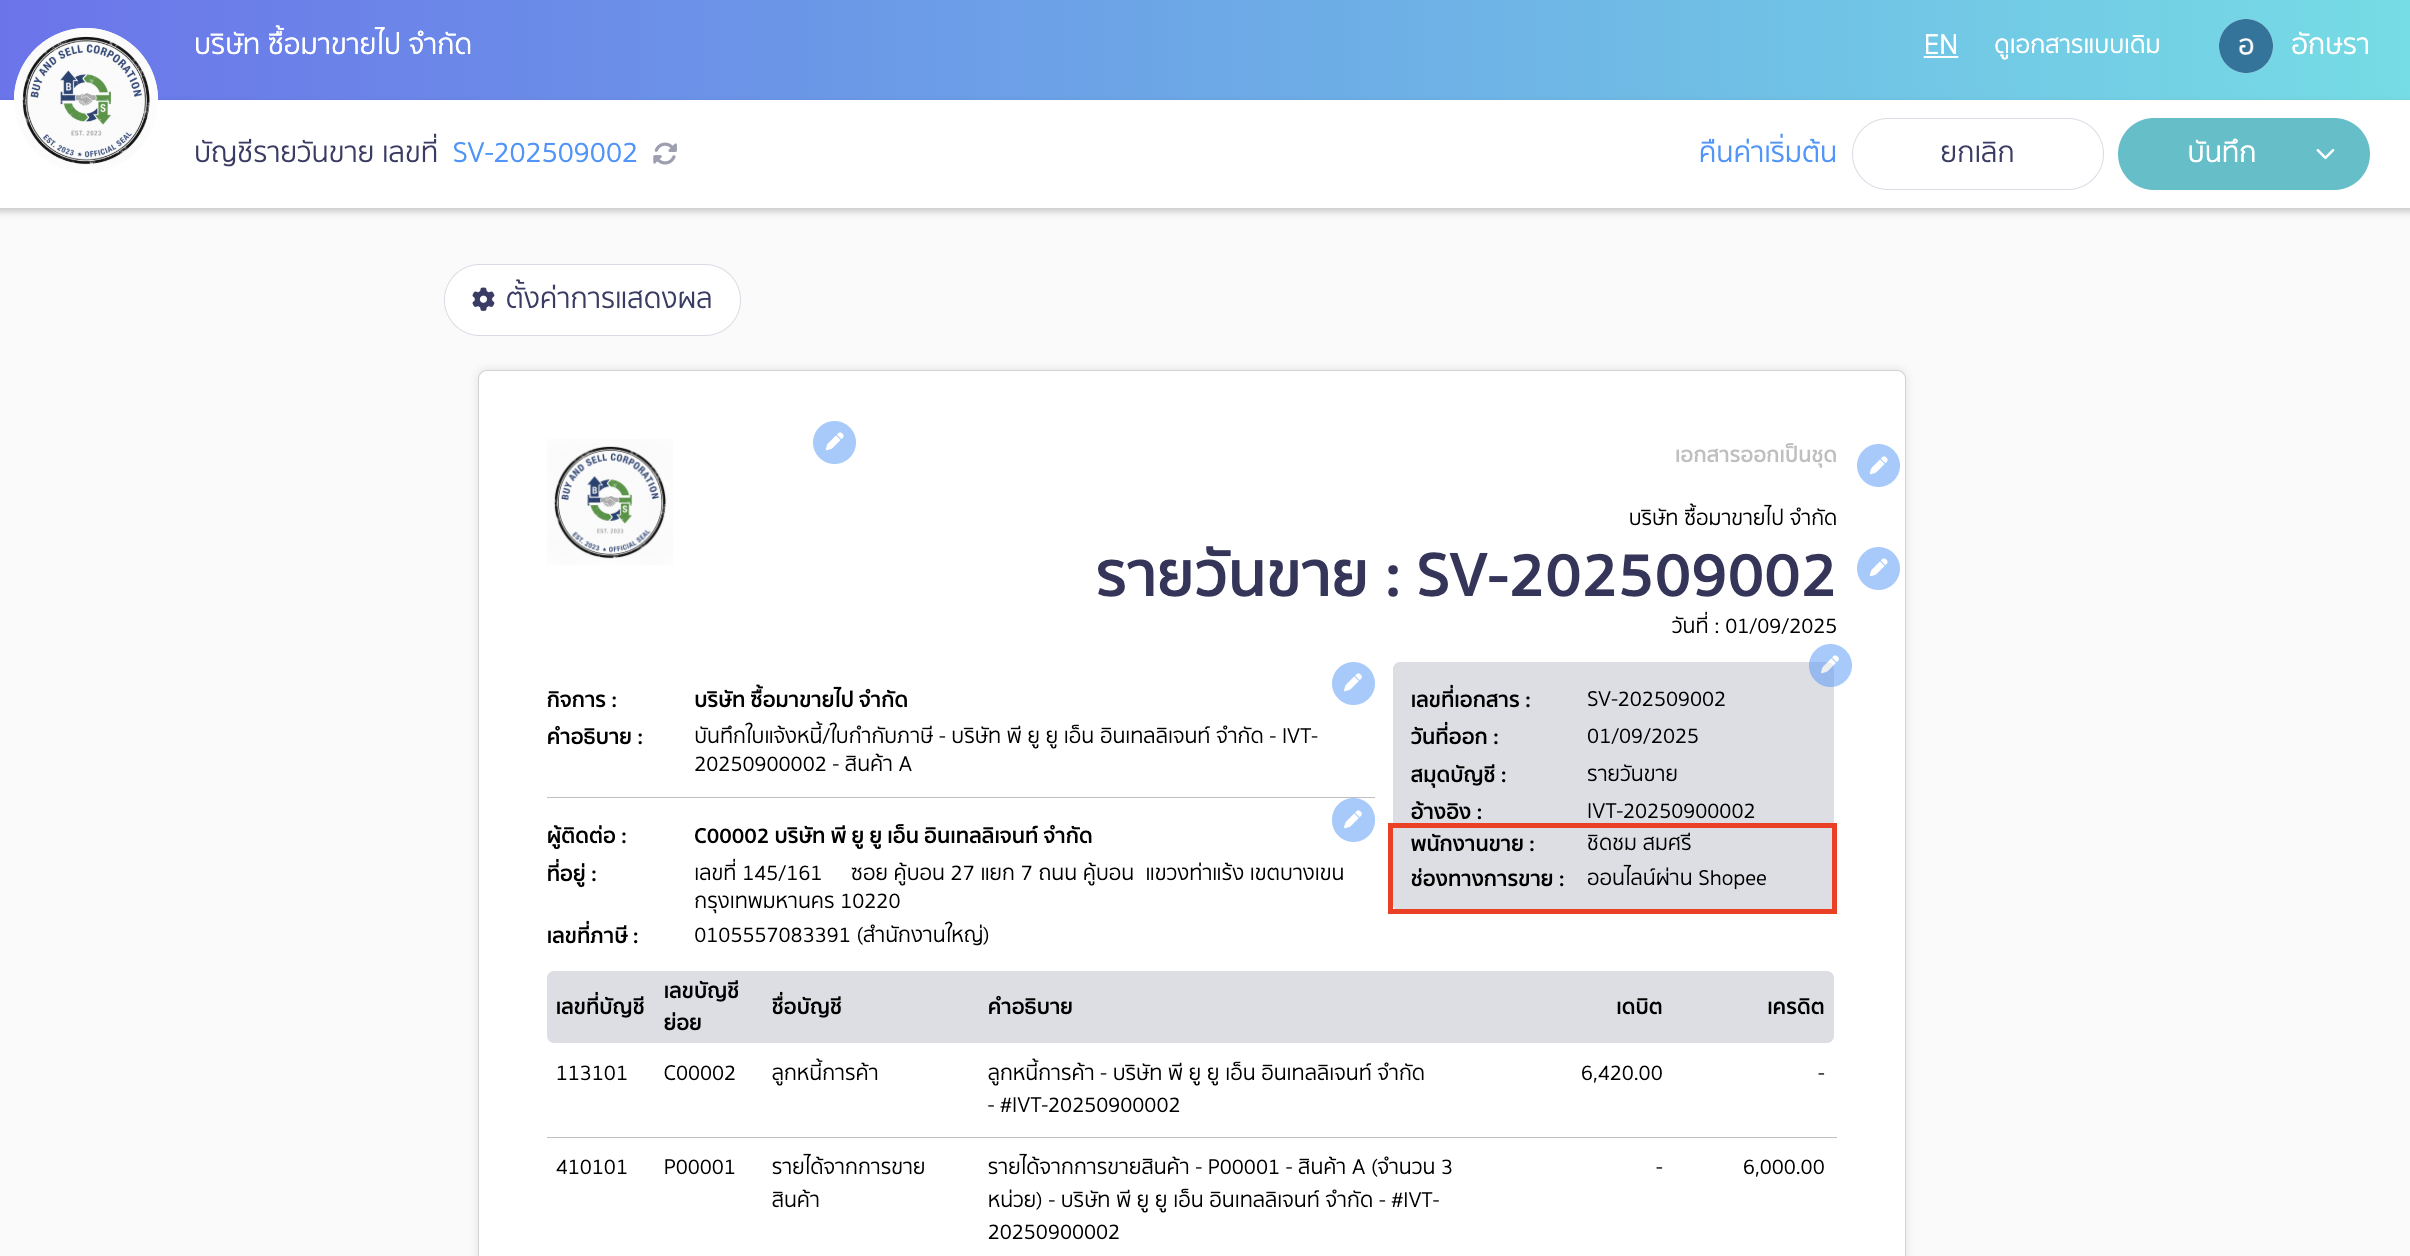Edit the เอกสารออกเป็นชุด document series

tap(1878, 466)
